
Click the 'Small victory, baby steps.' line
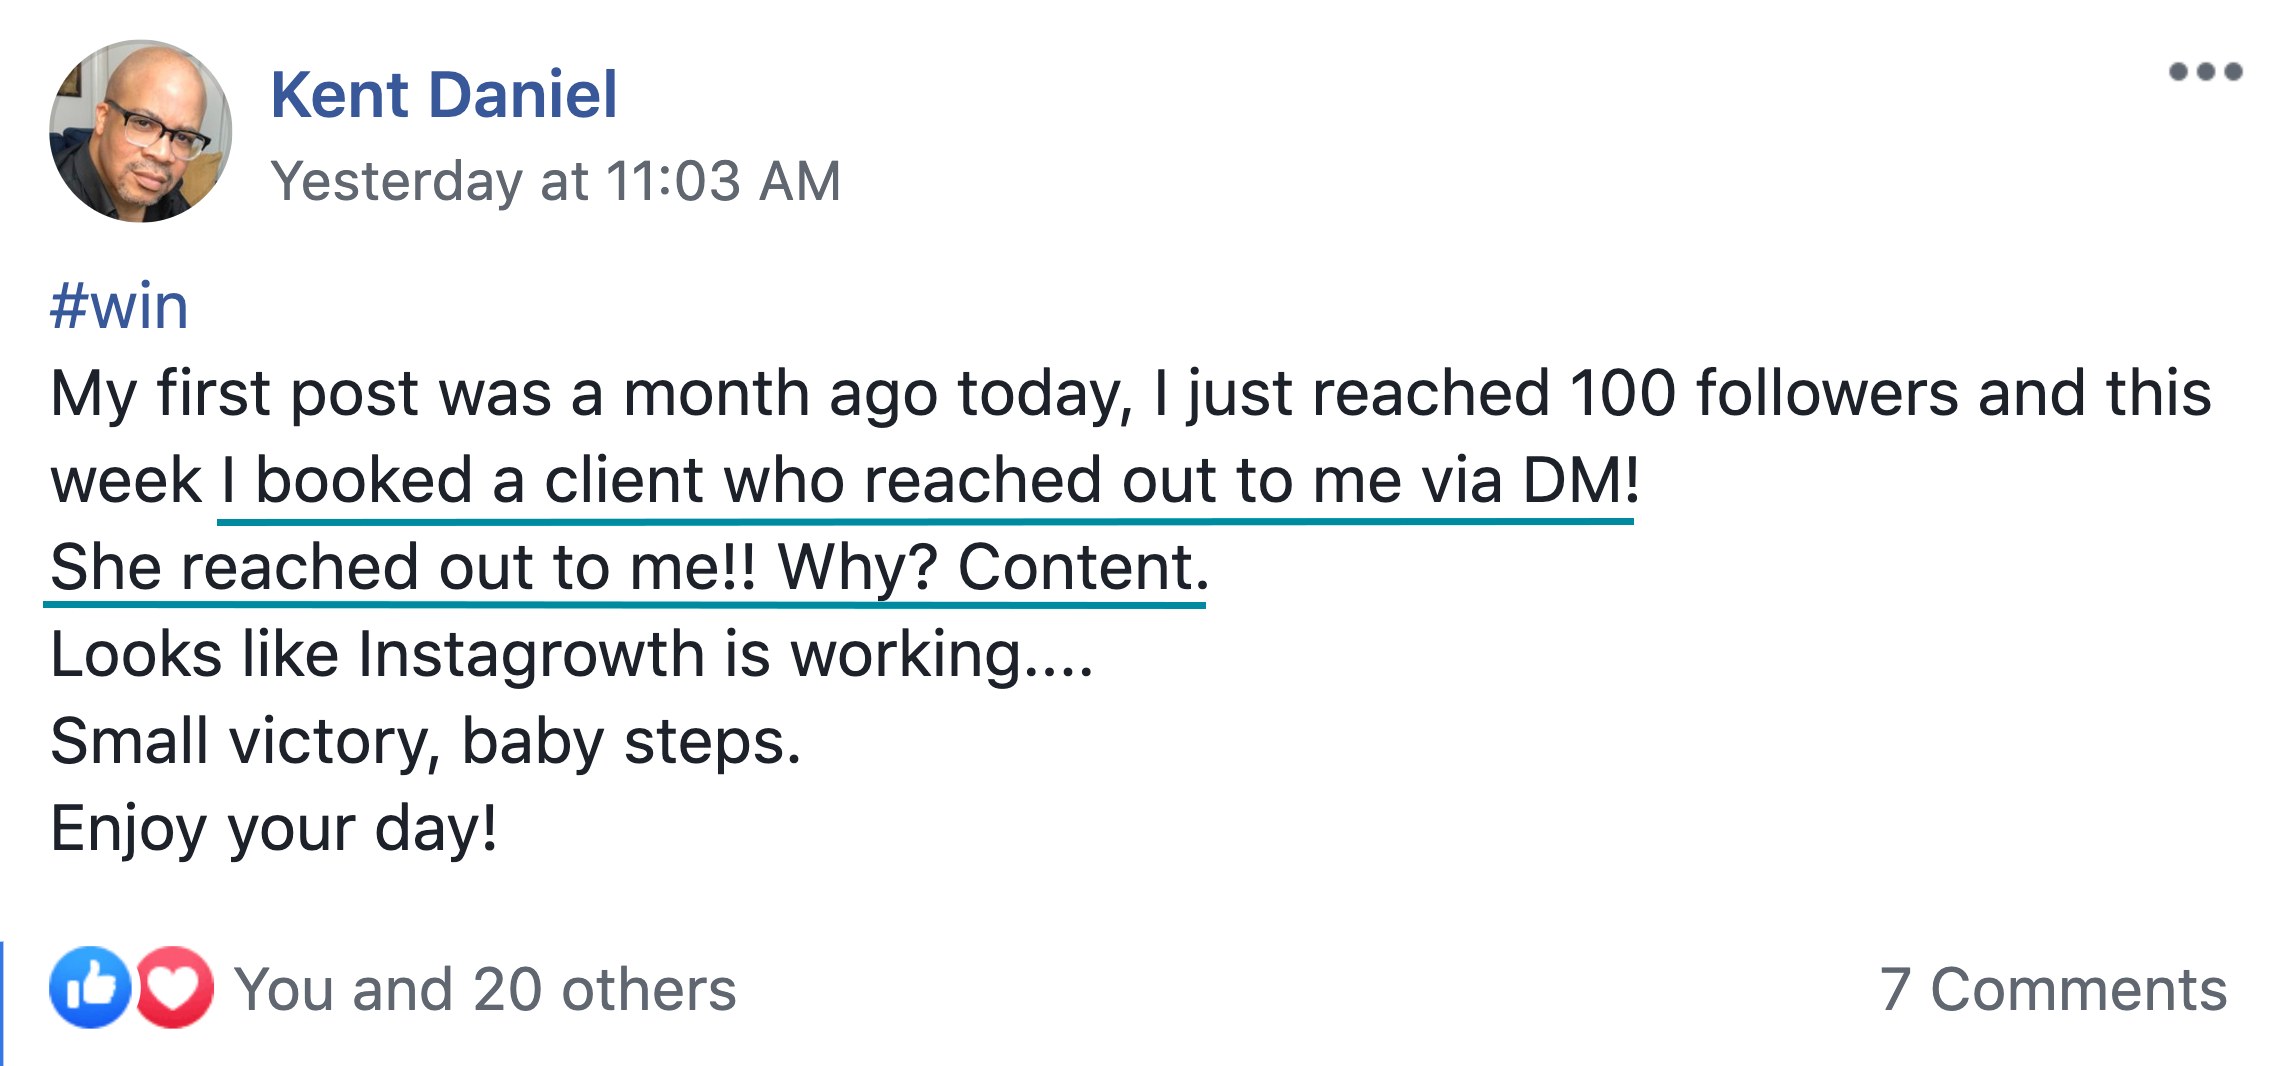(426, 742)
